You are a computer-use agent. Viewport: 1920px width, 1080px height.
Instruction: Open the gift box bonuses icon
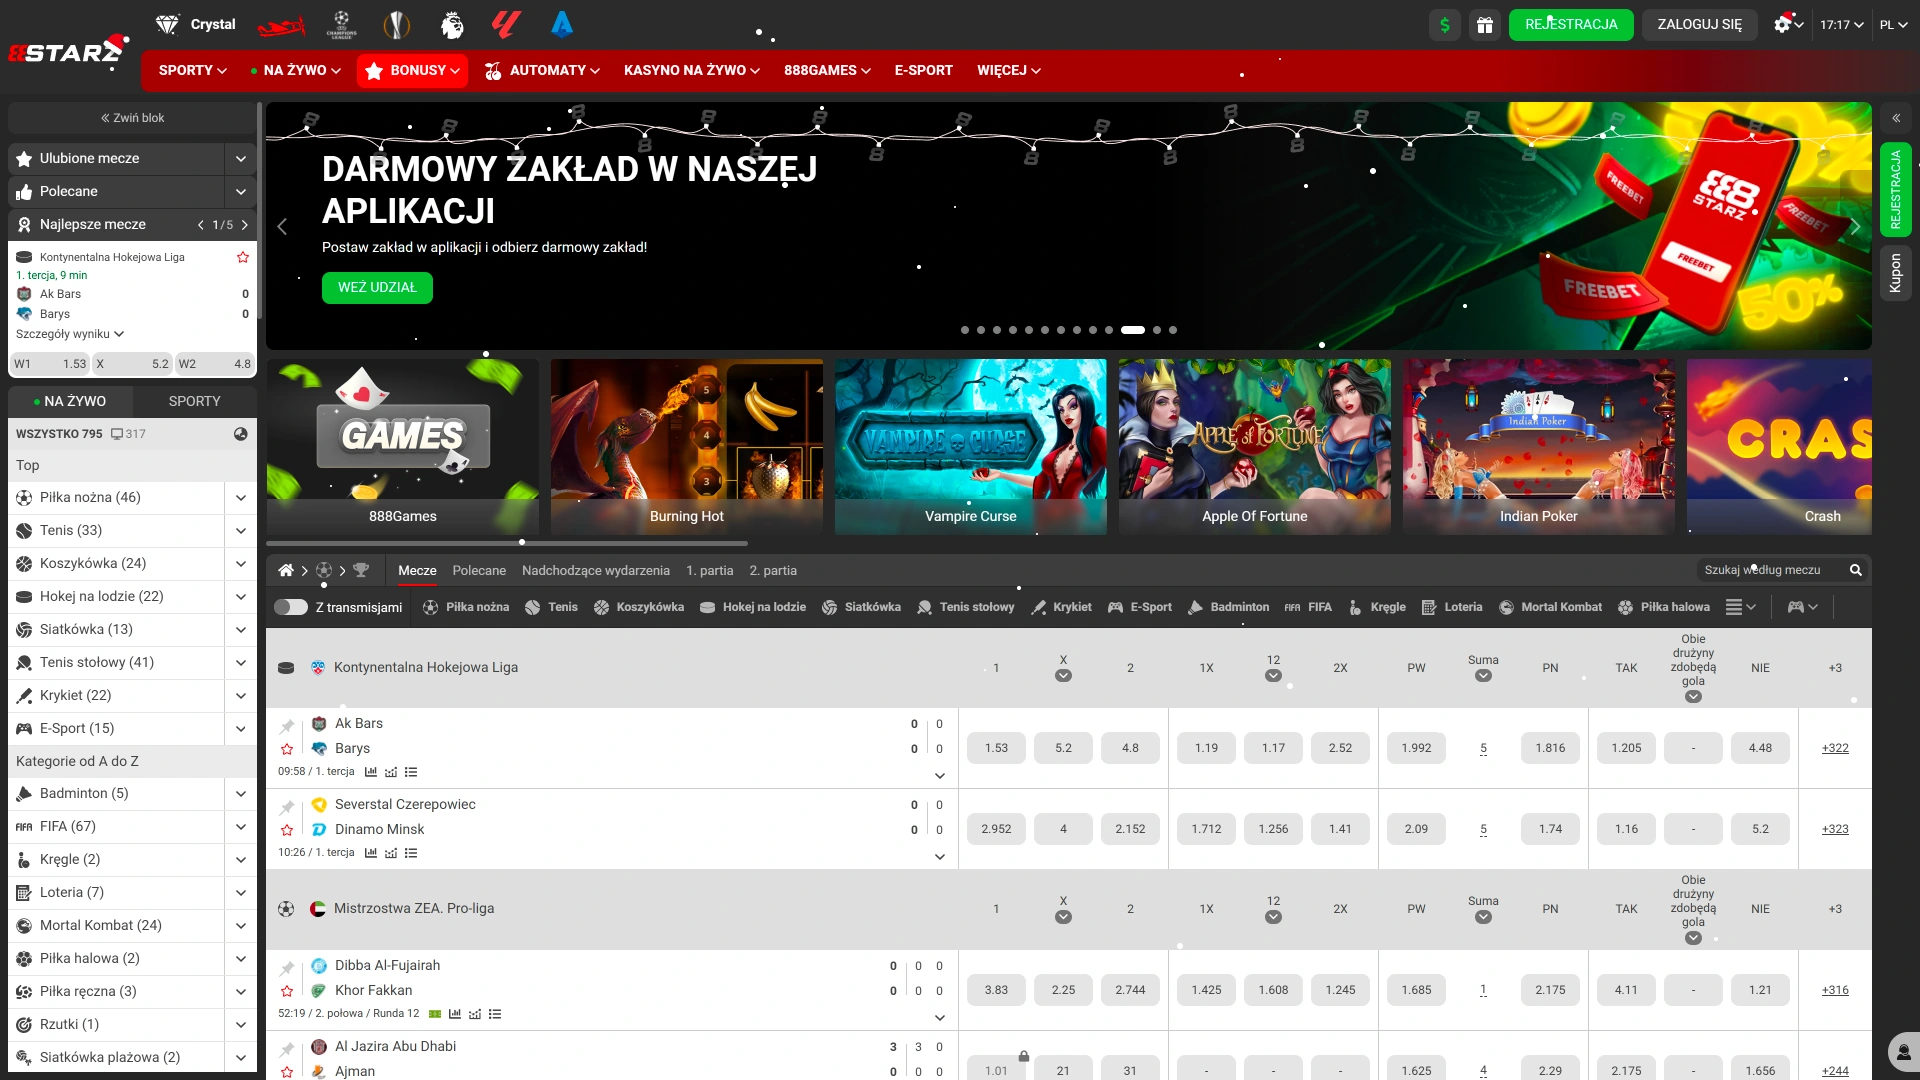tap(1485, 25)
